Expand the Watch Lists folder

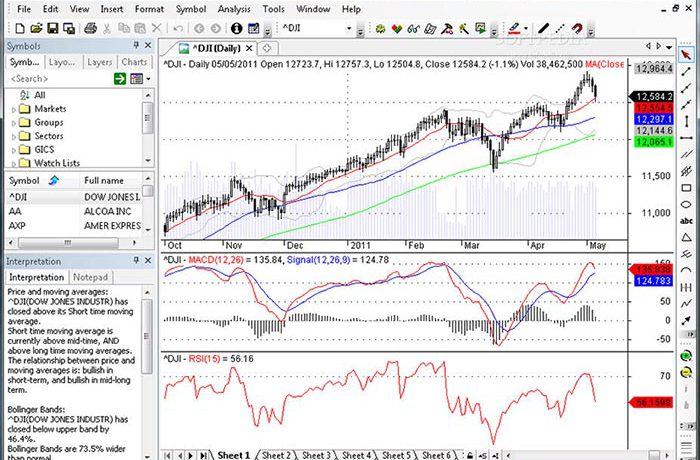(x=14, y=163)
